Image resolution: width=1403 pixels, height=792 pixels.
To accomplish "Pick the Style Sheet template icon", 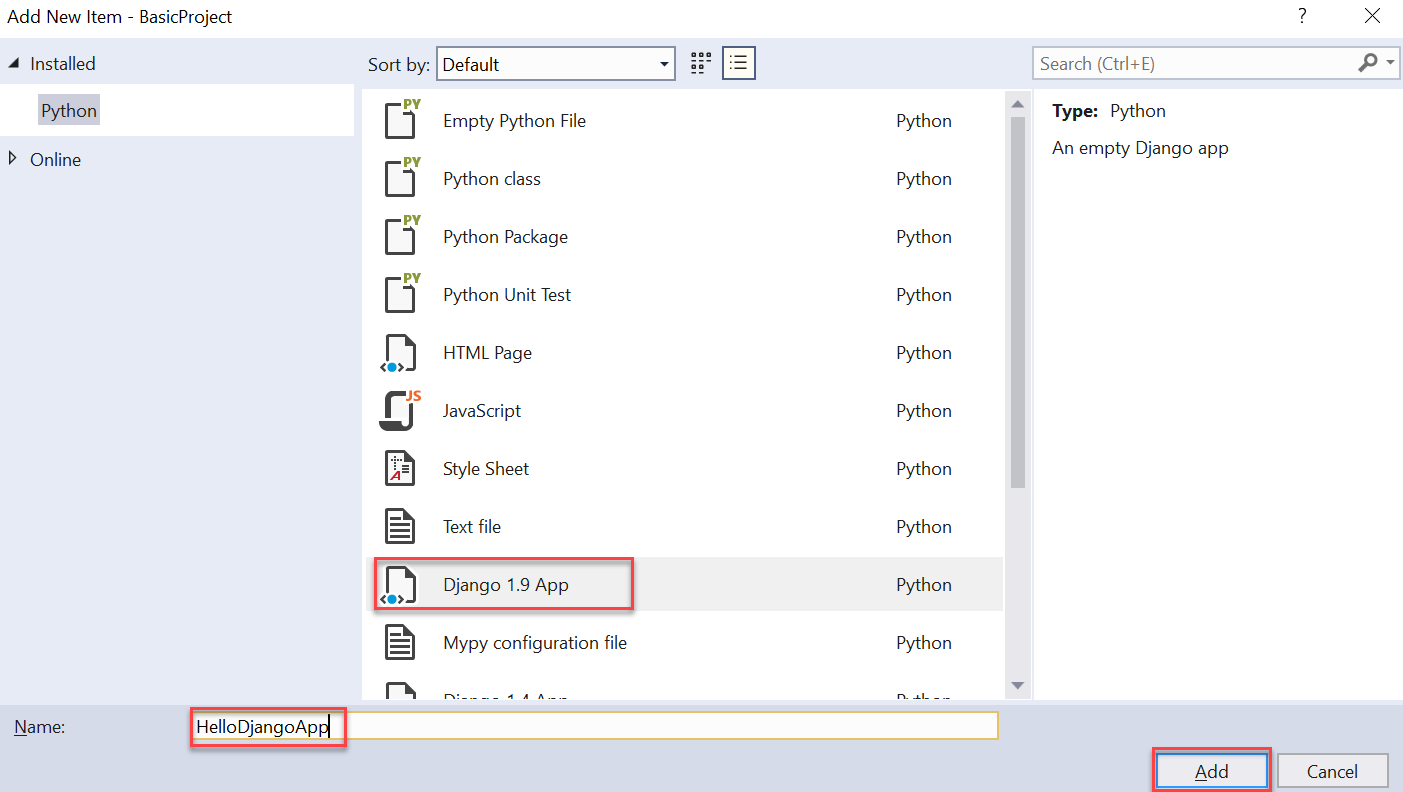I will pyautogui.click(x=400, y=469).
